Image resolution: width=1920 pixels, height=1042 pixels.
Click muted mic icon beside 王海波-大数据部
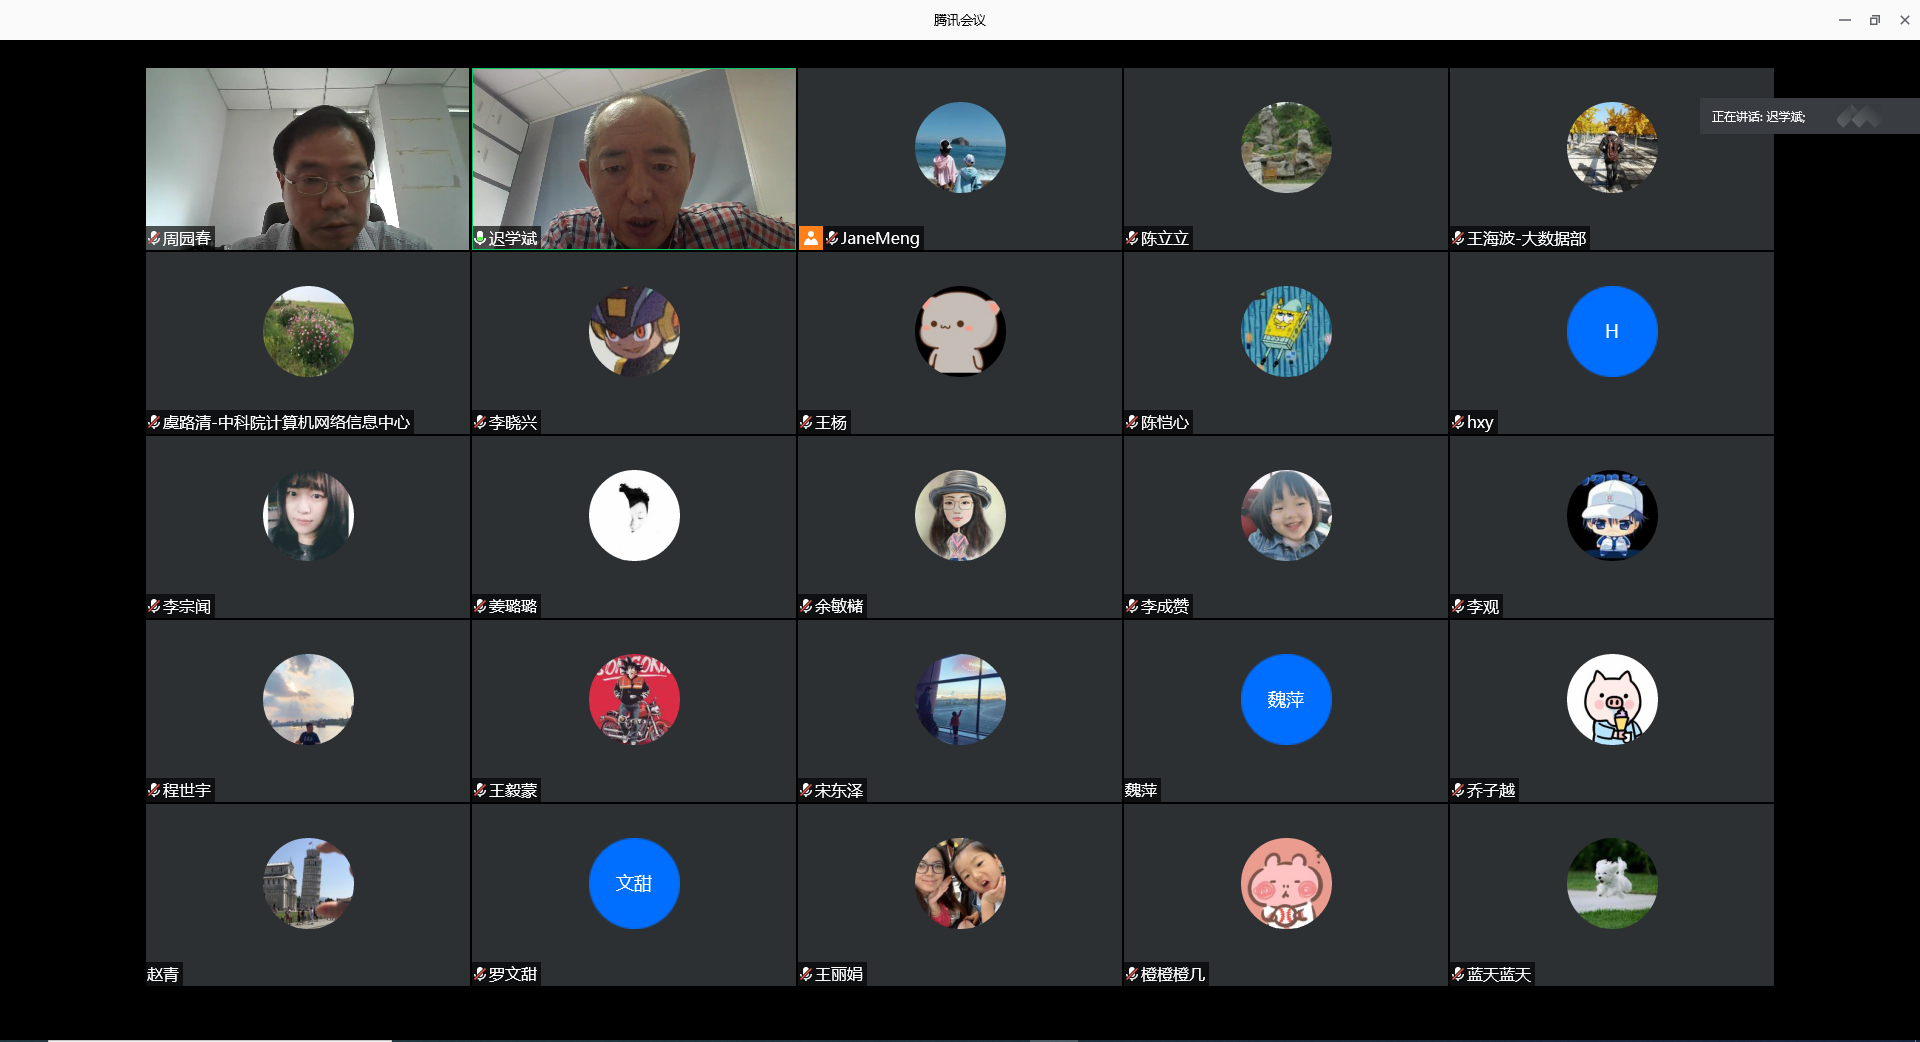(1458, 238)
